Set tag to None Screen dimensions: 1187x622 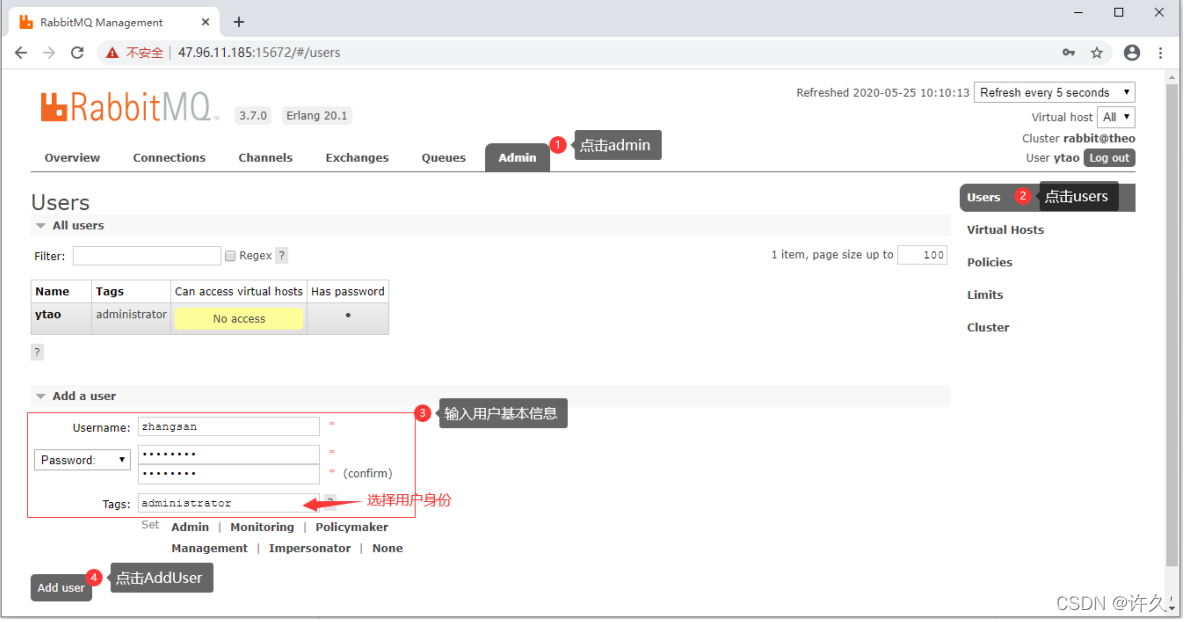(x=388, y=549)
